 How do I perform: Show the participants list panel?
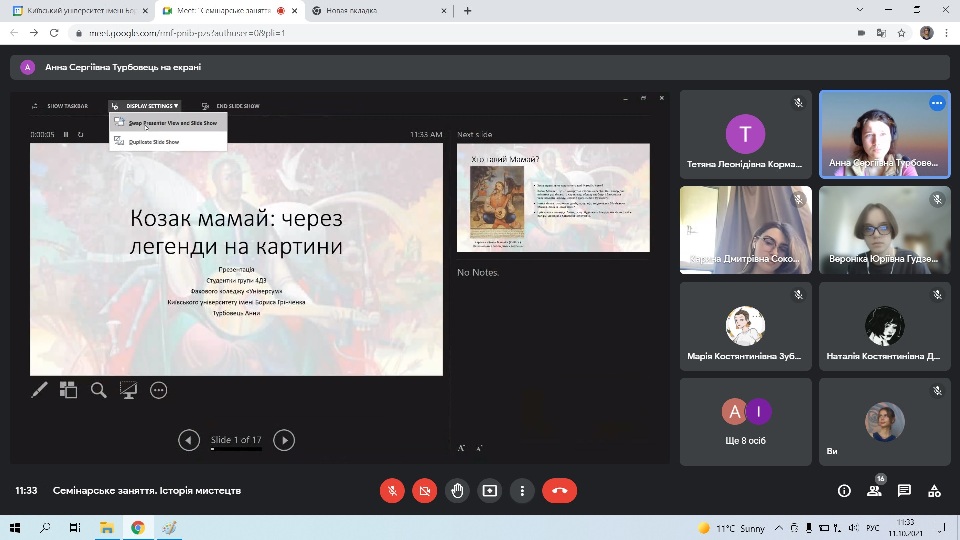[874, 490]
